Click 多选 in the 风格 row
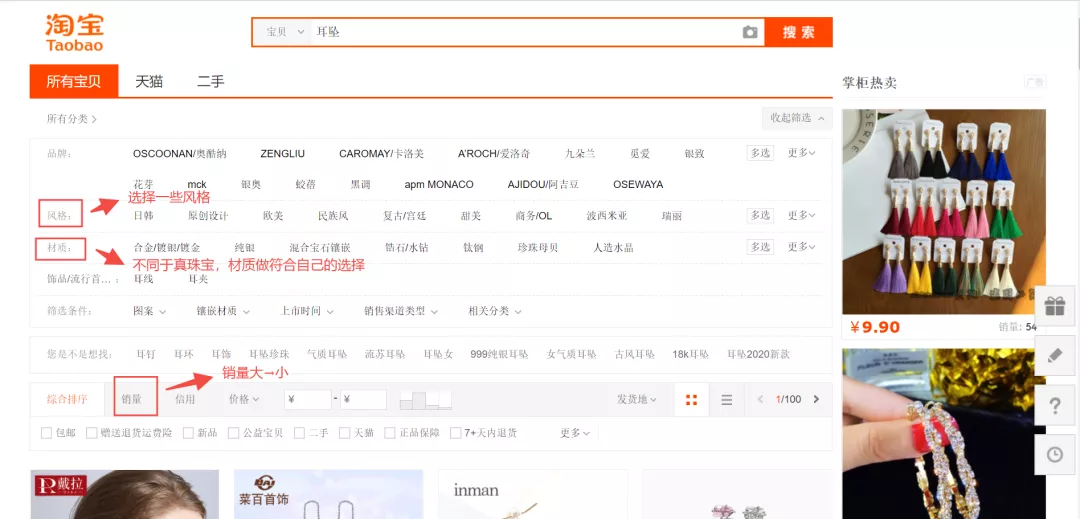Viewport: 1080px width, 519px height. click(x=760, y=215)
